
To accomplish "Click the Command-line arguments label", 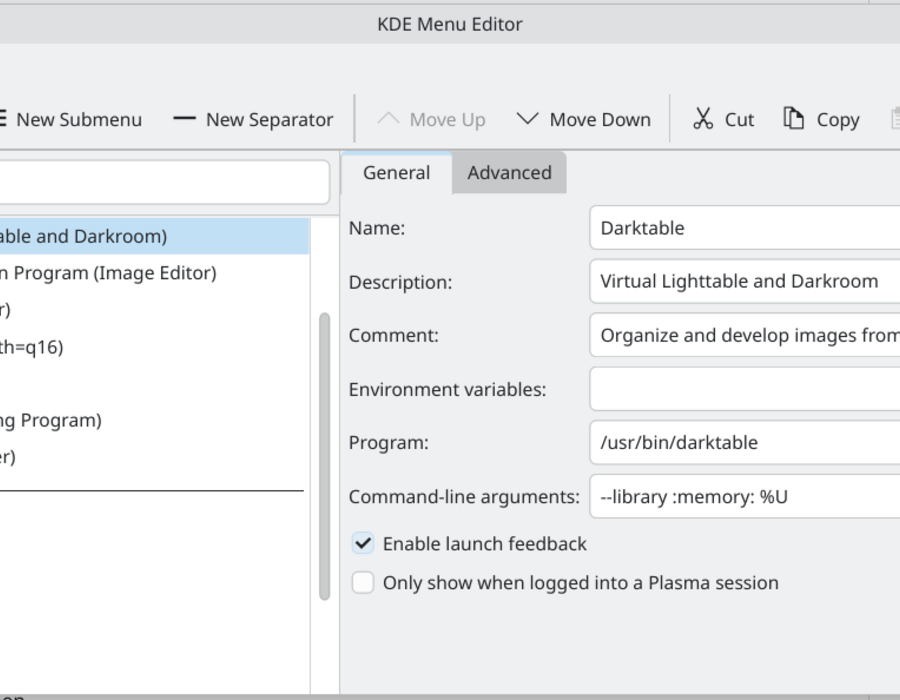I will pyautogui.click(x=464, y=497).
